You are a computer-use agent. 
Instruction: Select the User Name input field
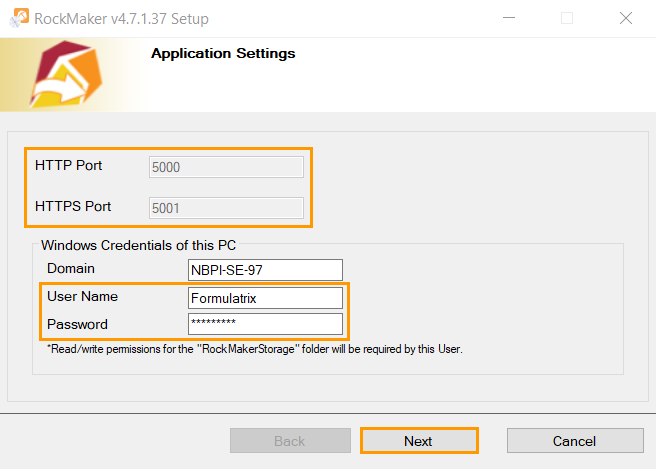(x=265, y=297)
